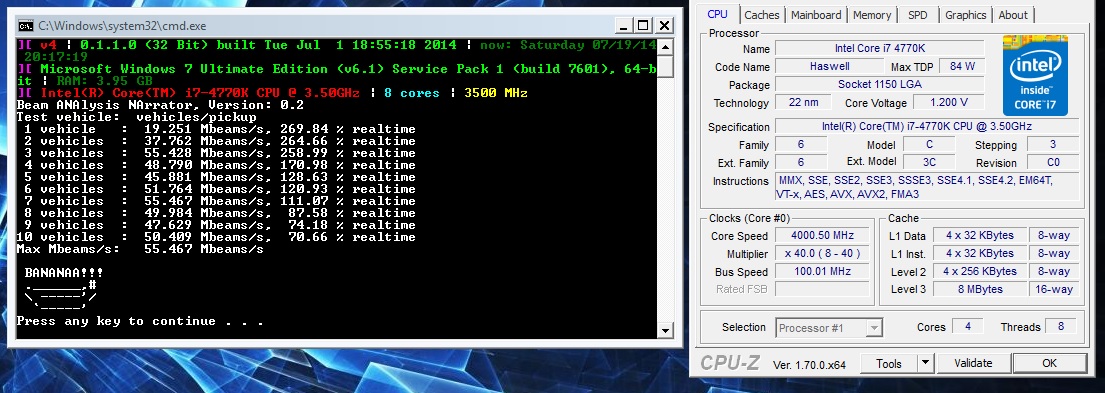This screenshot has width=1105, height=393.
Task: Click the cmd.exe window title bar text
Action: coord(122,26)
